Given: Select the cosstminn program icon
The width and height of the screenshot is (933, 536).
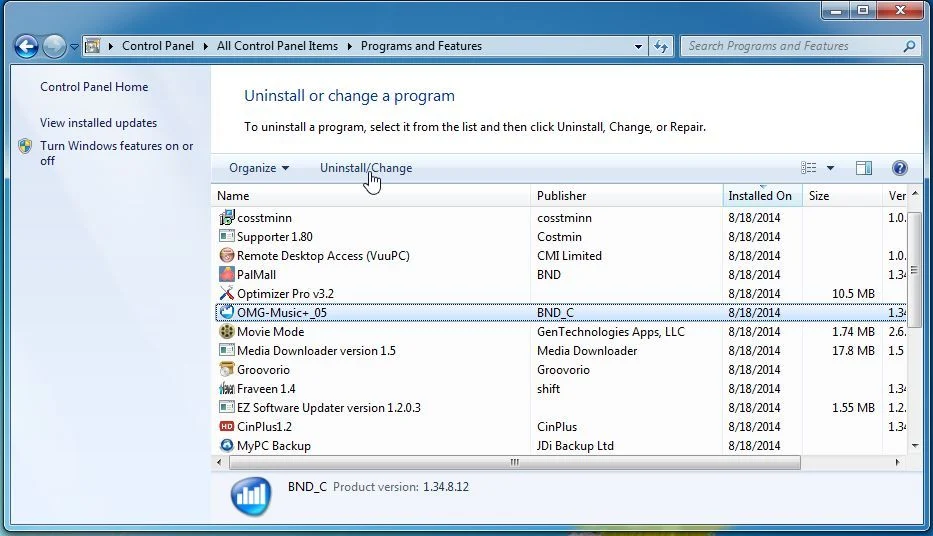Looking at the screenshot, I should point(227,217).
